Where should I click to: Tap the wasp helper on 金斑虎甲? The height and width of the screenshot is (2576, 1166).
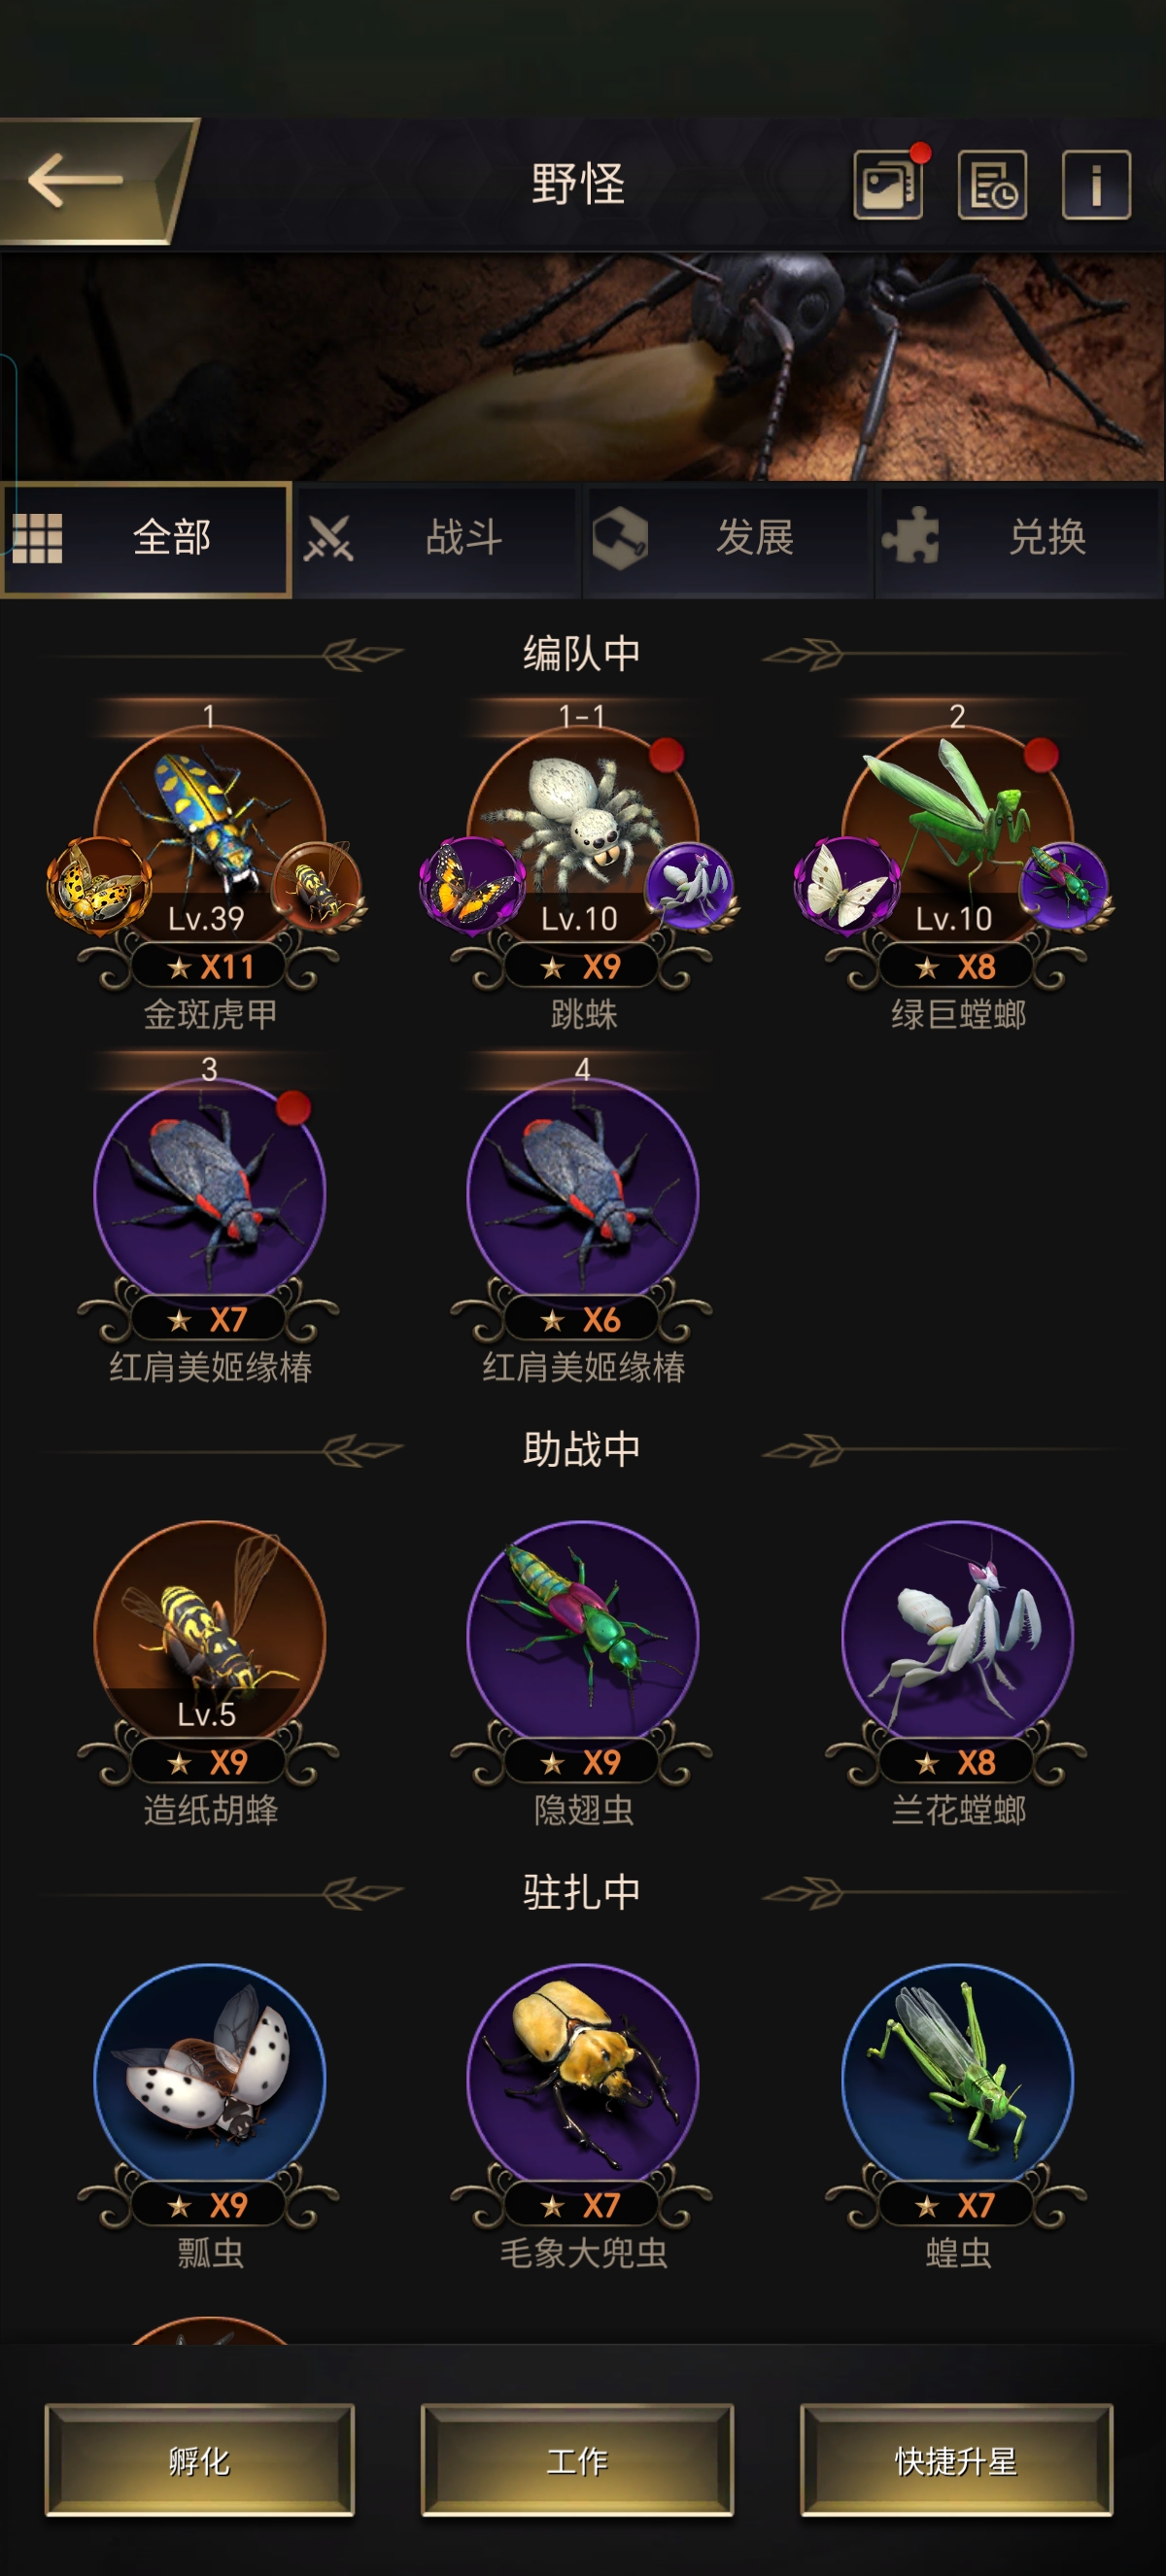click(317, 887)
